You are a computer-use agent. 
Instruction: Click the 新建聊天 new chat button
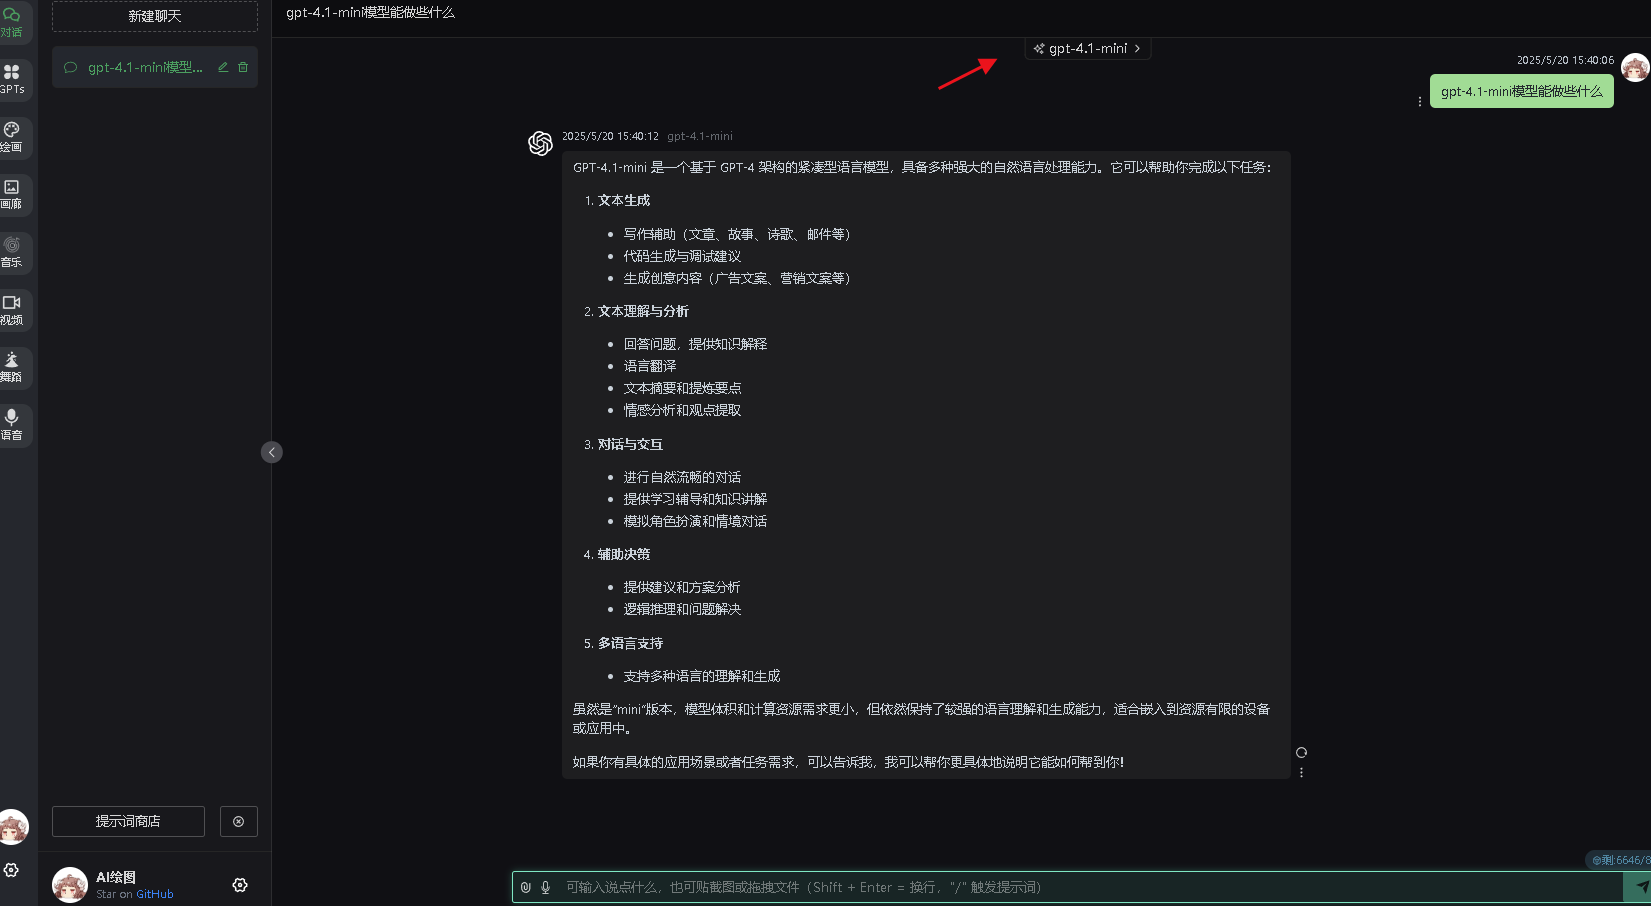[155, 16]
